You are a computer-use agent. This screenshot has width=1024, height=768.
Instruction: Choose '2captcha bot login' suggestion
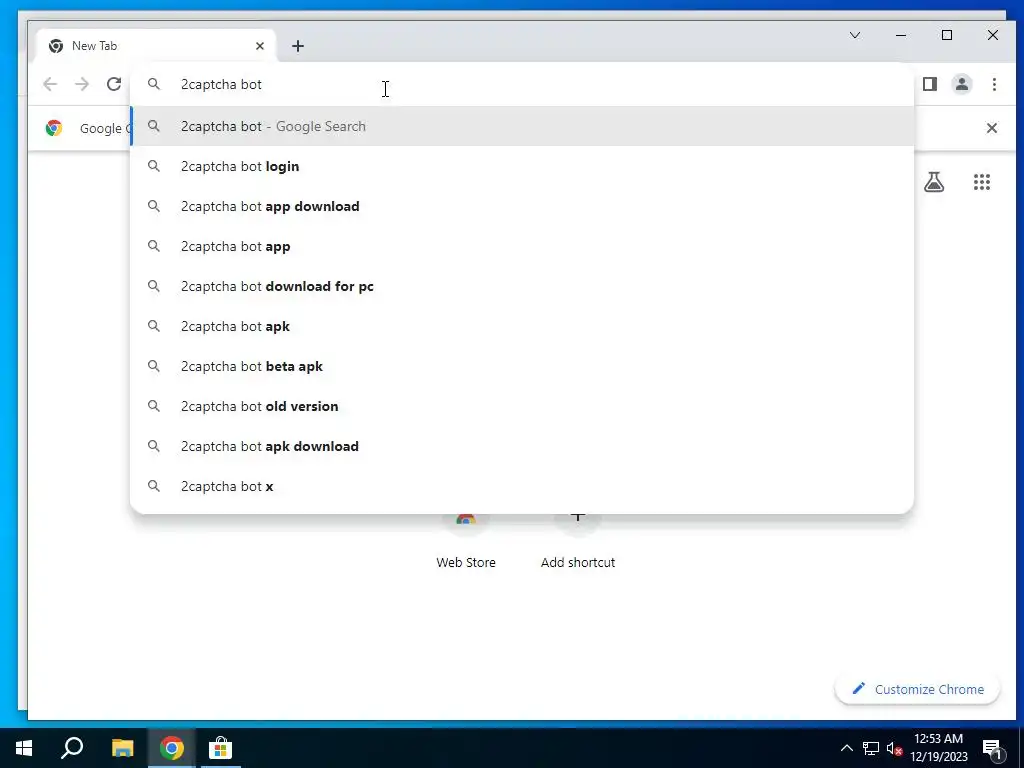(522, 167)
